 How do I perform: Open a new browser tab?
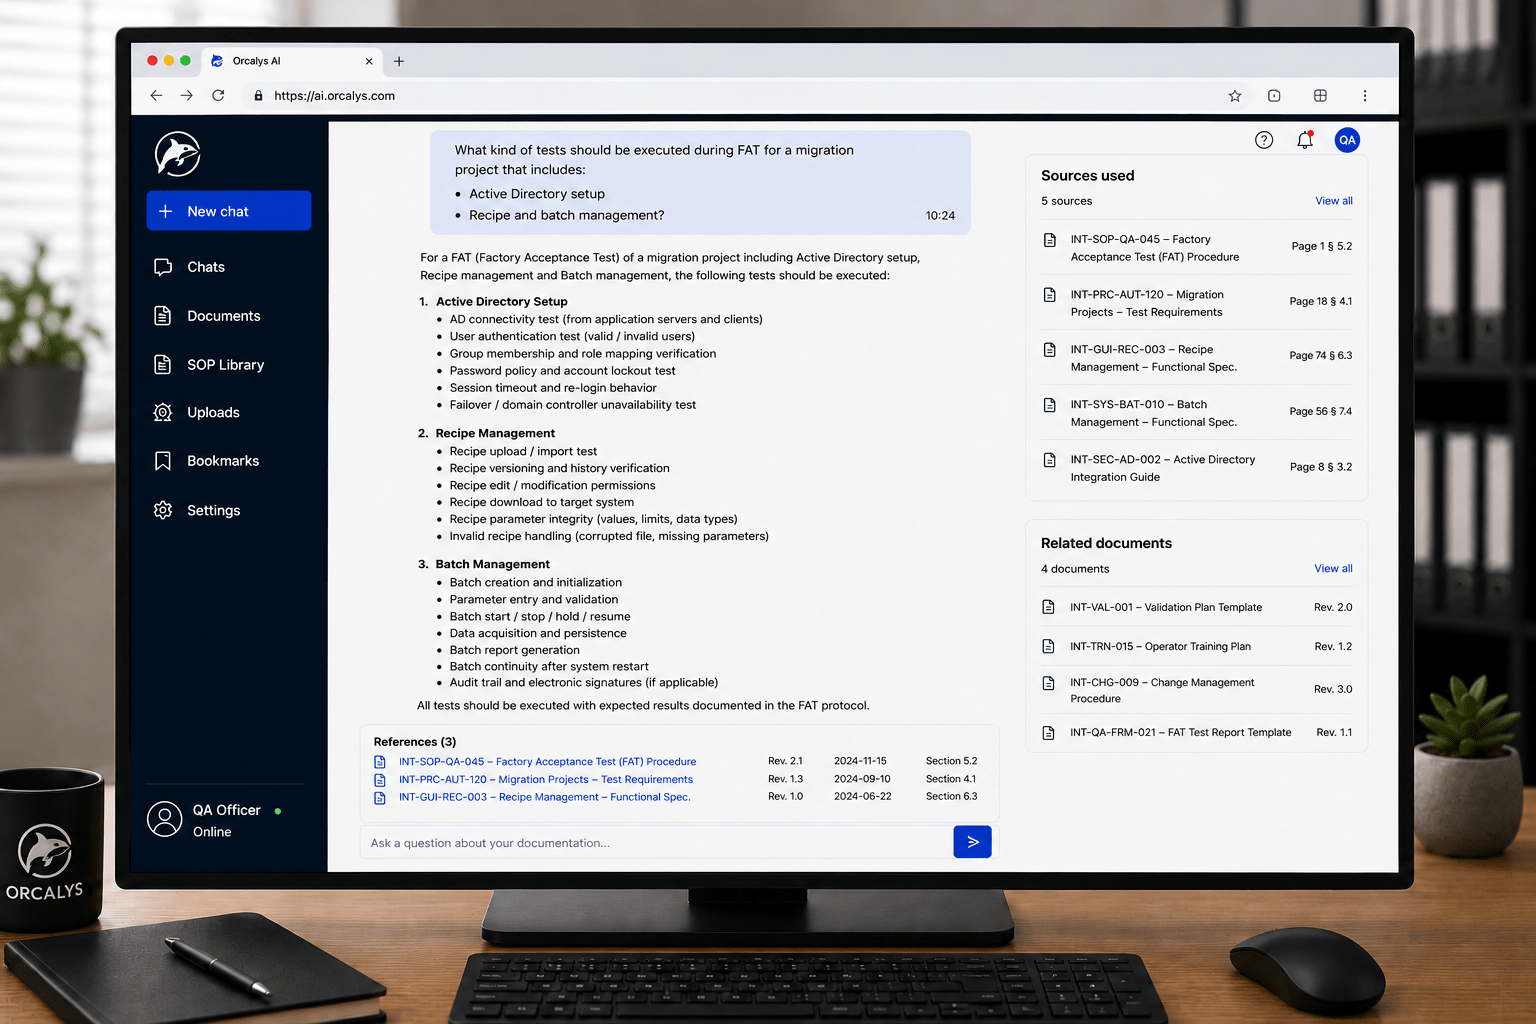[399, 61]
